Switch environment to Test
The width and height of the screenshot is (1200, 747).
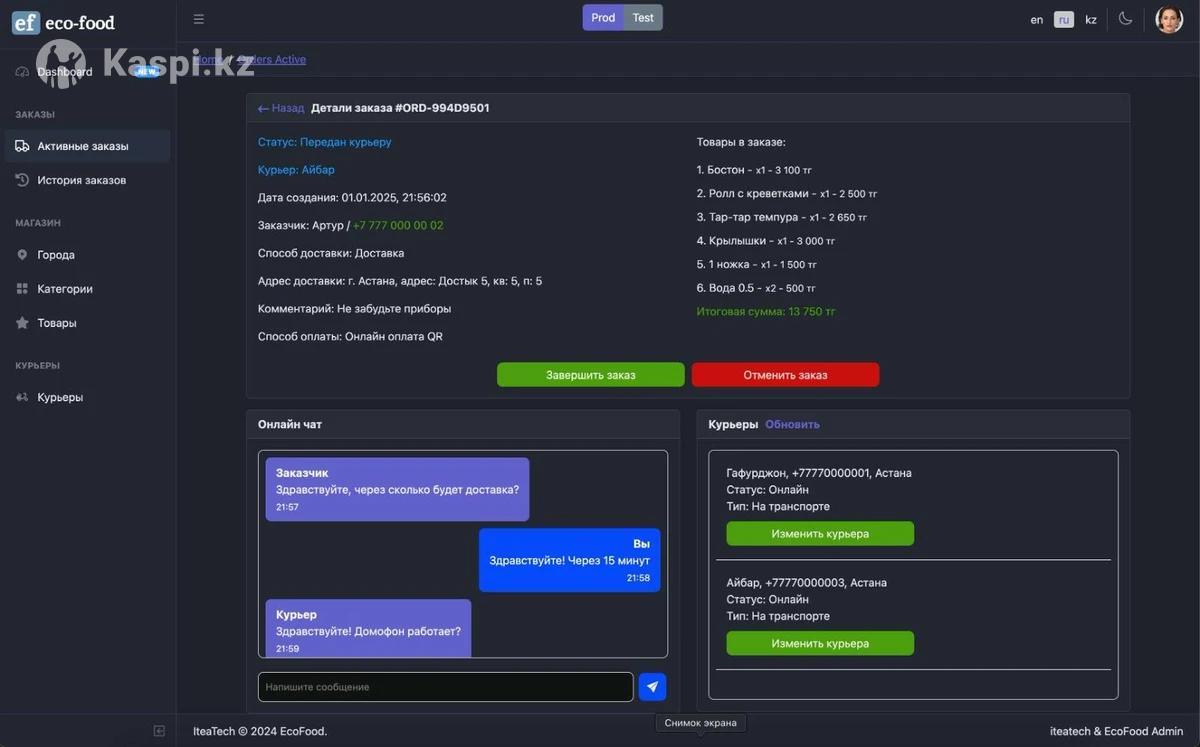tap(643, 18)
